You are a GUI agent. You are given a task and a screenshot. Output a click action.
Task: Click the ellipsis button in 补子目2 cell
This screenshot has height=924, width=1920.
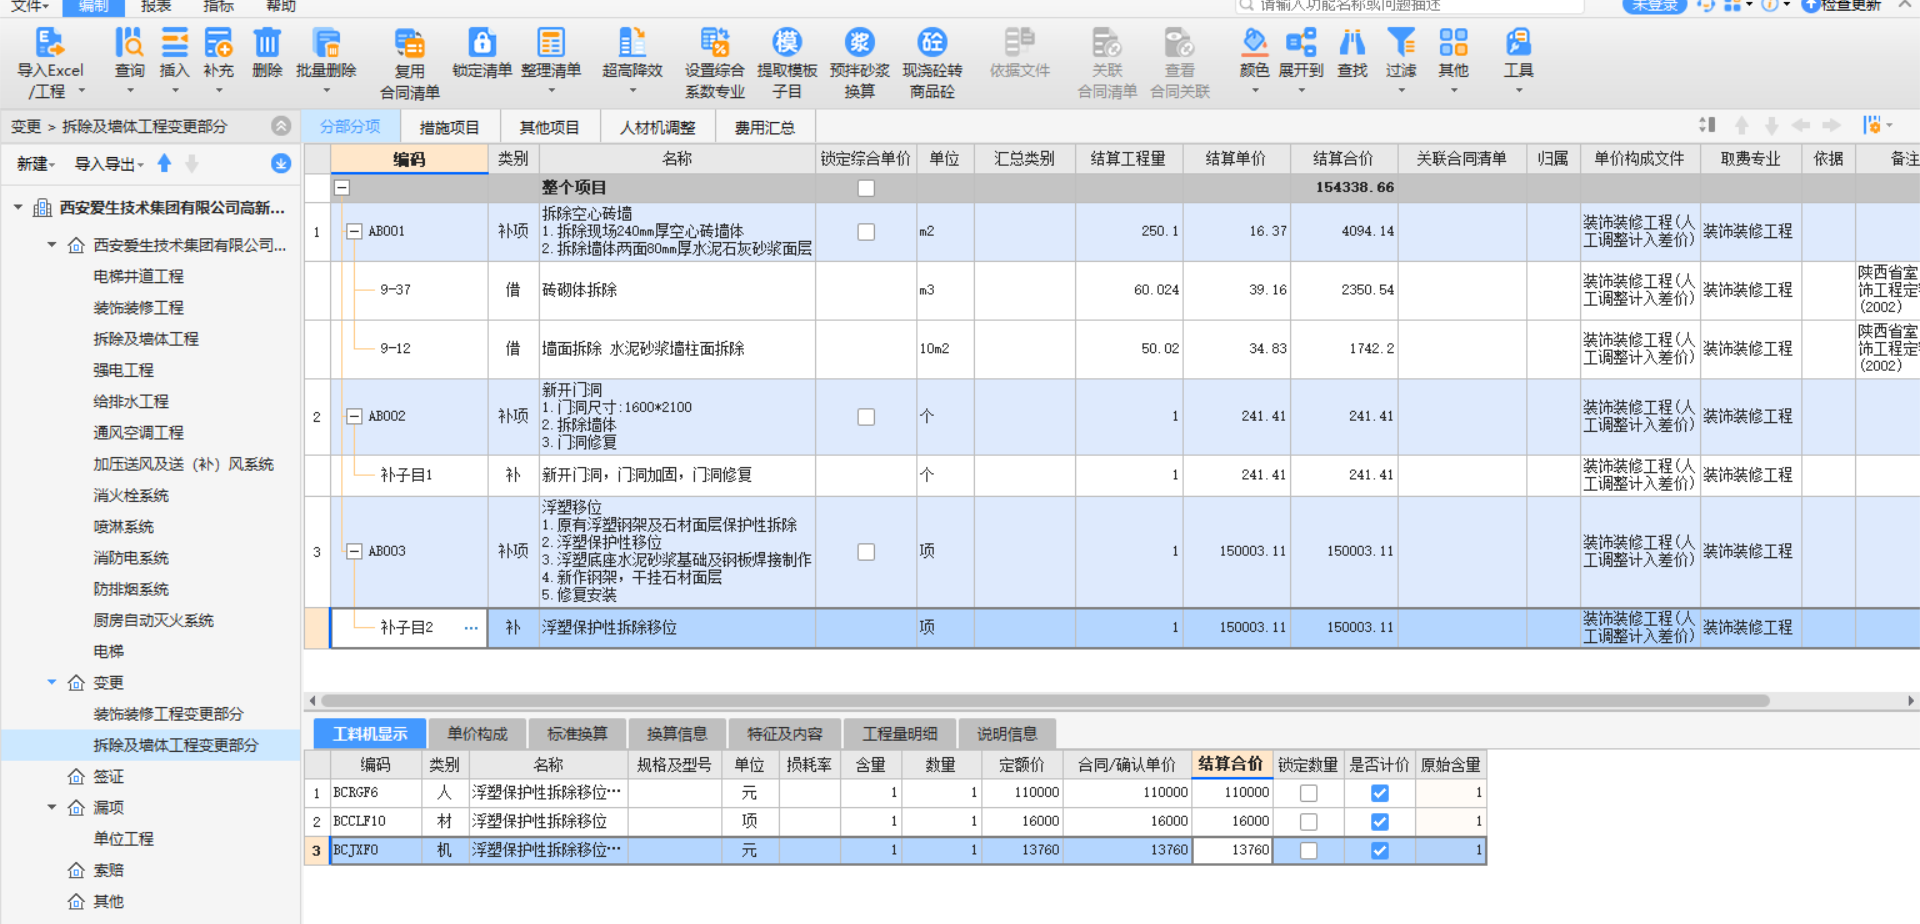click(x=470, y=628)
